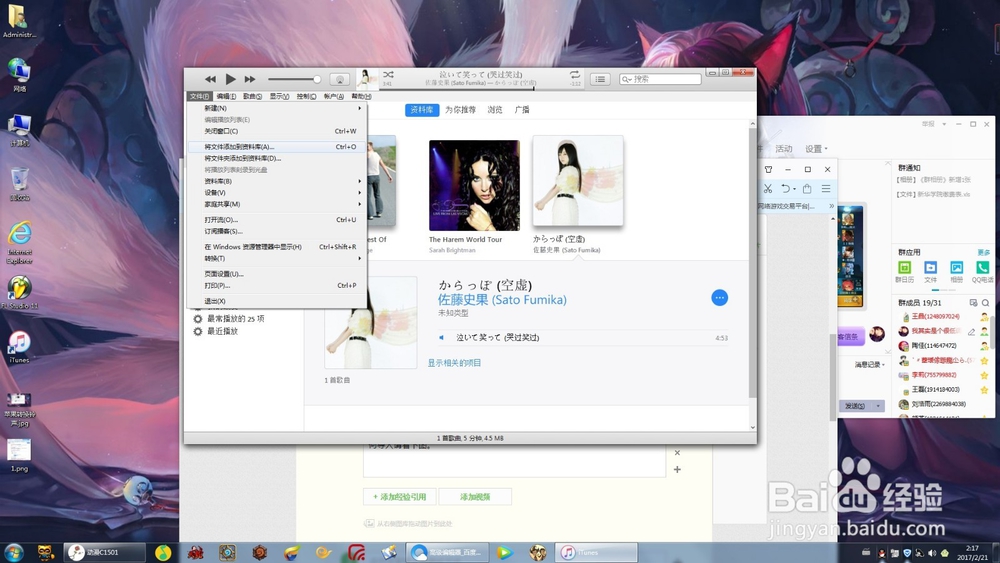Click the group member search magnifier icon
The height and width of the screenshot is (563, 1000).
pyautogui.click(x=985, y=303)
